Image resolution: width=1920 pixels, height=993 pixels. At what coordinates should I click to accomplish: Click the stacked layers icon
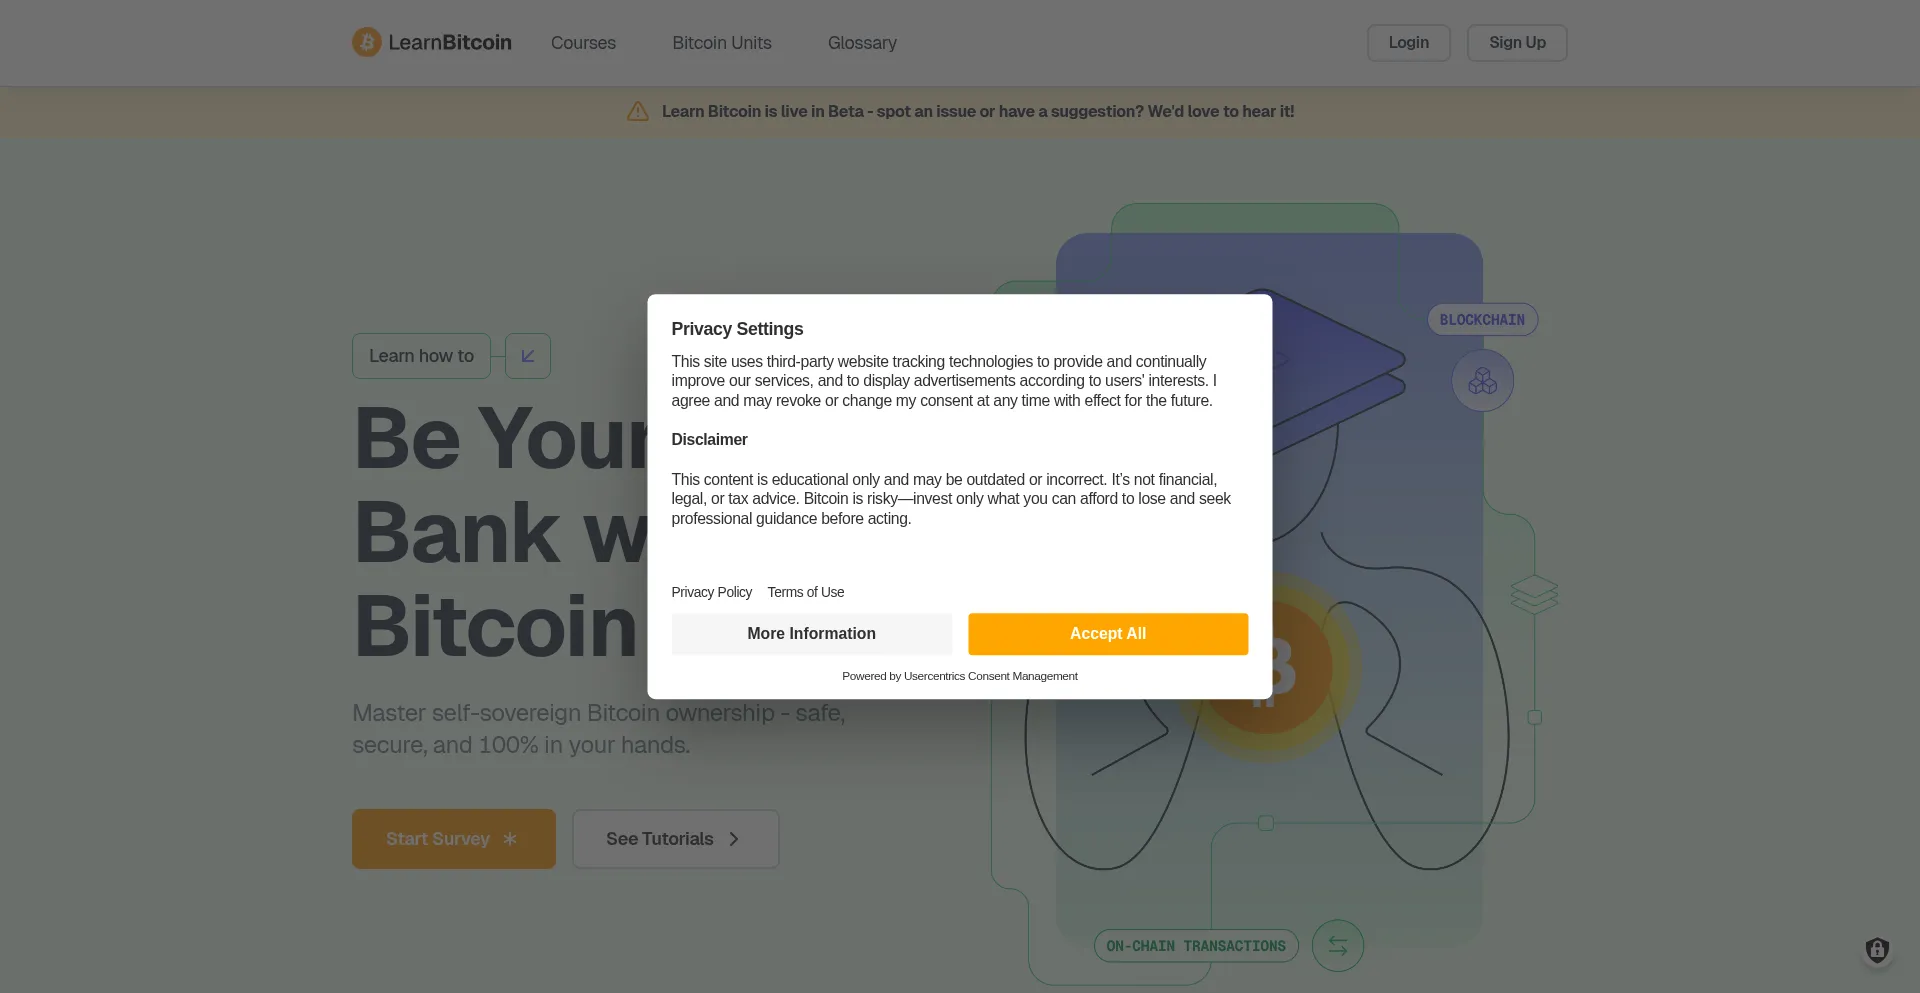(x=1534, y=594)
